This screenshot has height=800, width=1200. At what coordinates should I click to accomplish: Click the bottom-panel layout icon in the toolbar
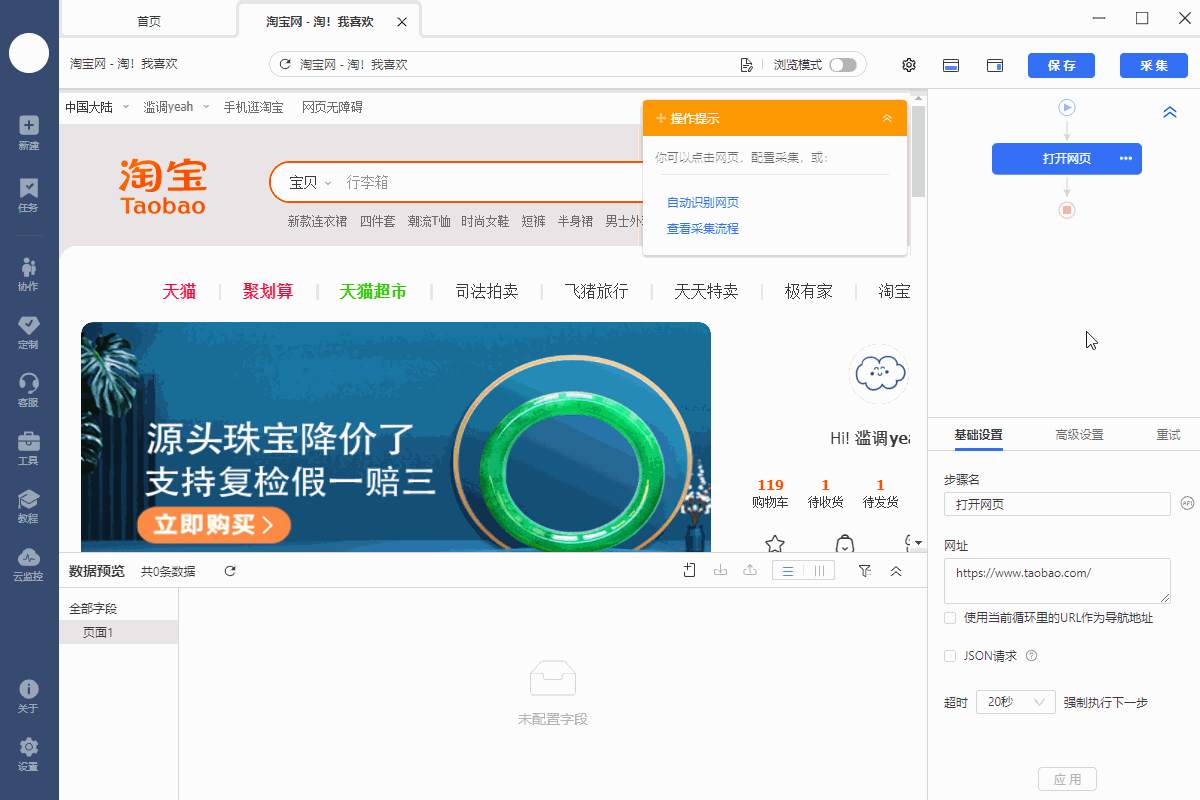[952, 65]
